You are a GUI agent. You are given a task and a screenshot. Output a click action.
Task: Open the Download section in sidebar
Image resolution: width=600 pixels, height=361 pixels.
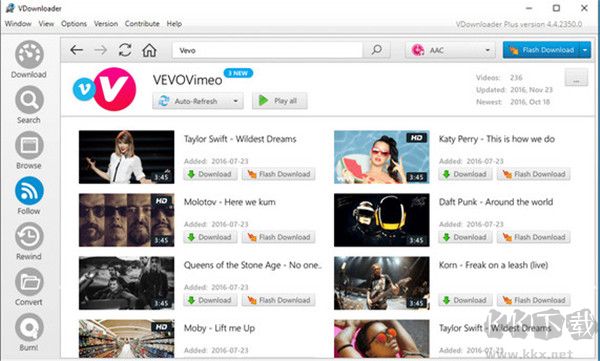click(29, 59)
